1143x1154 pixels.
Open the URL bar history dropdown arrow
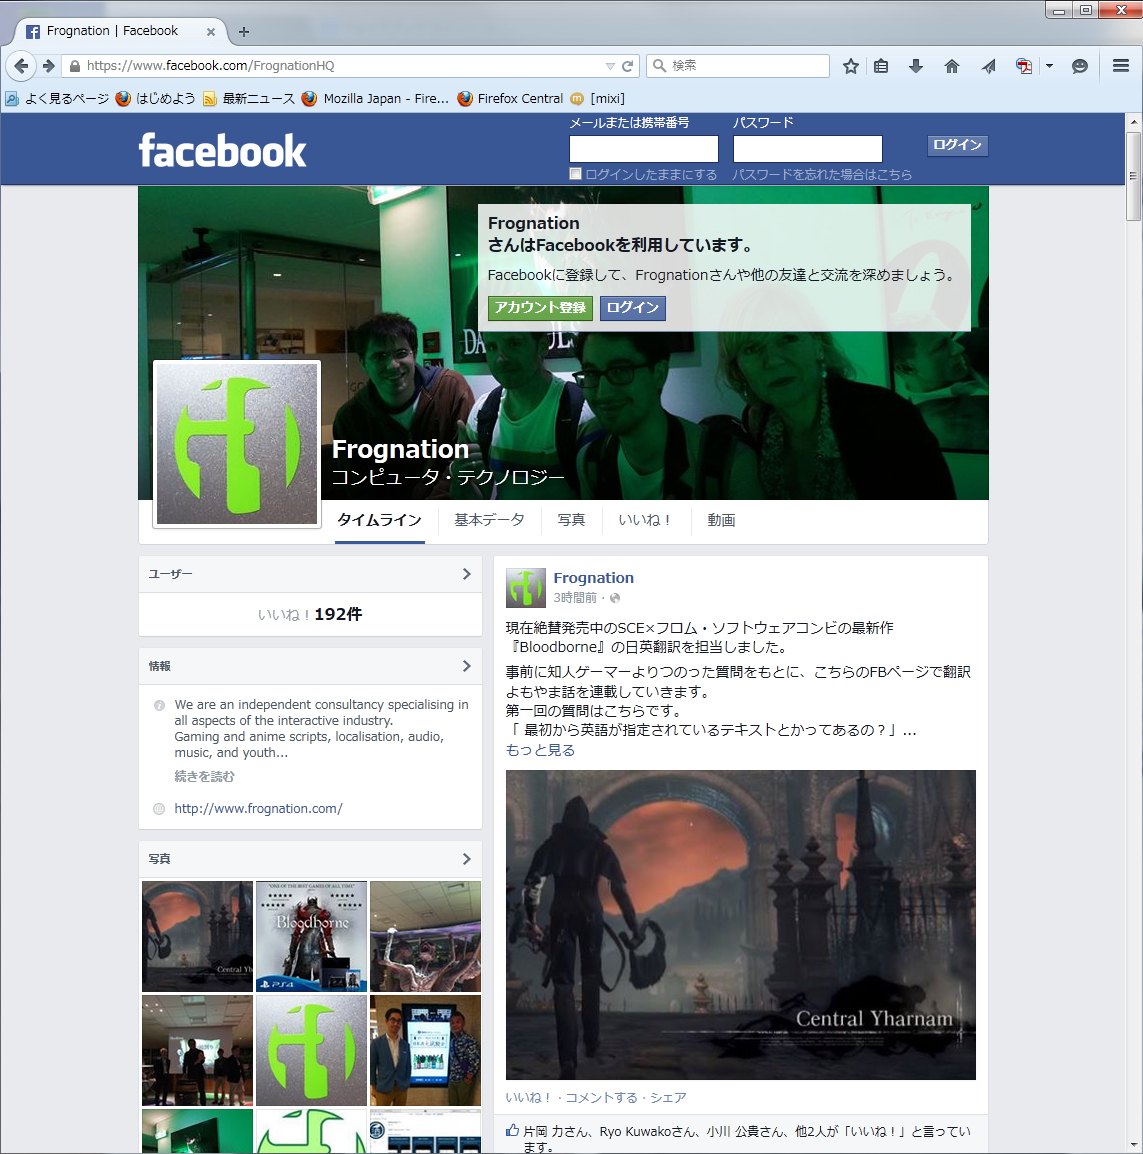tap(610, 66)
